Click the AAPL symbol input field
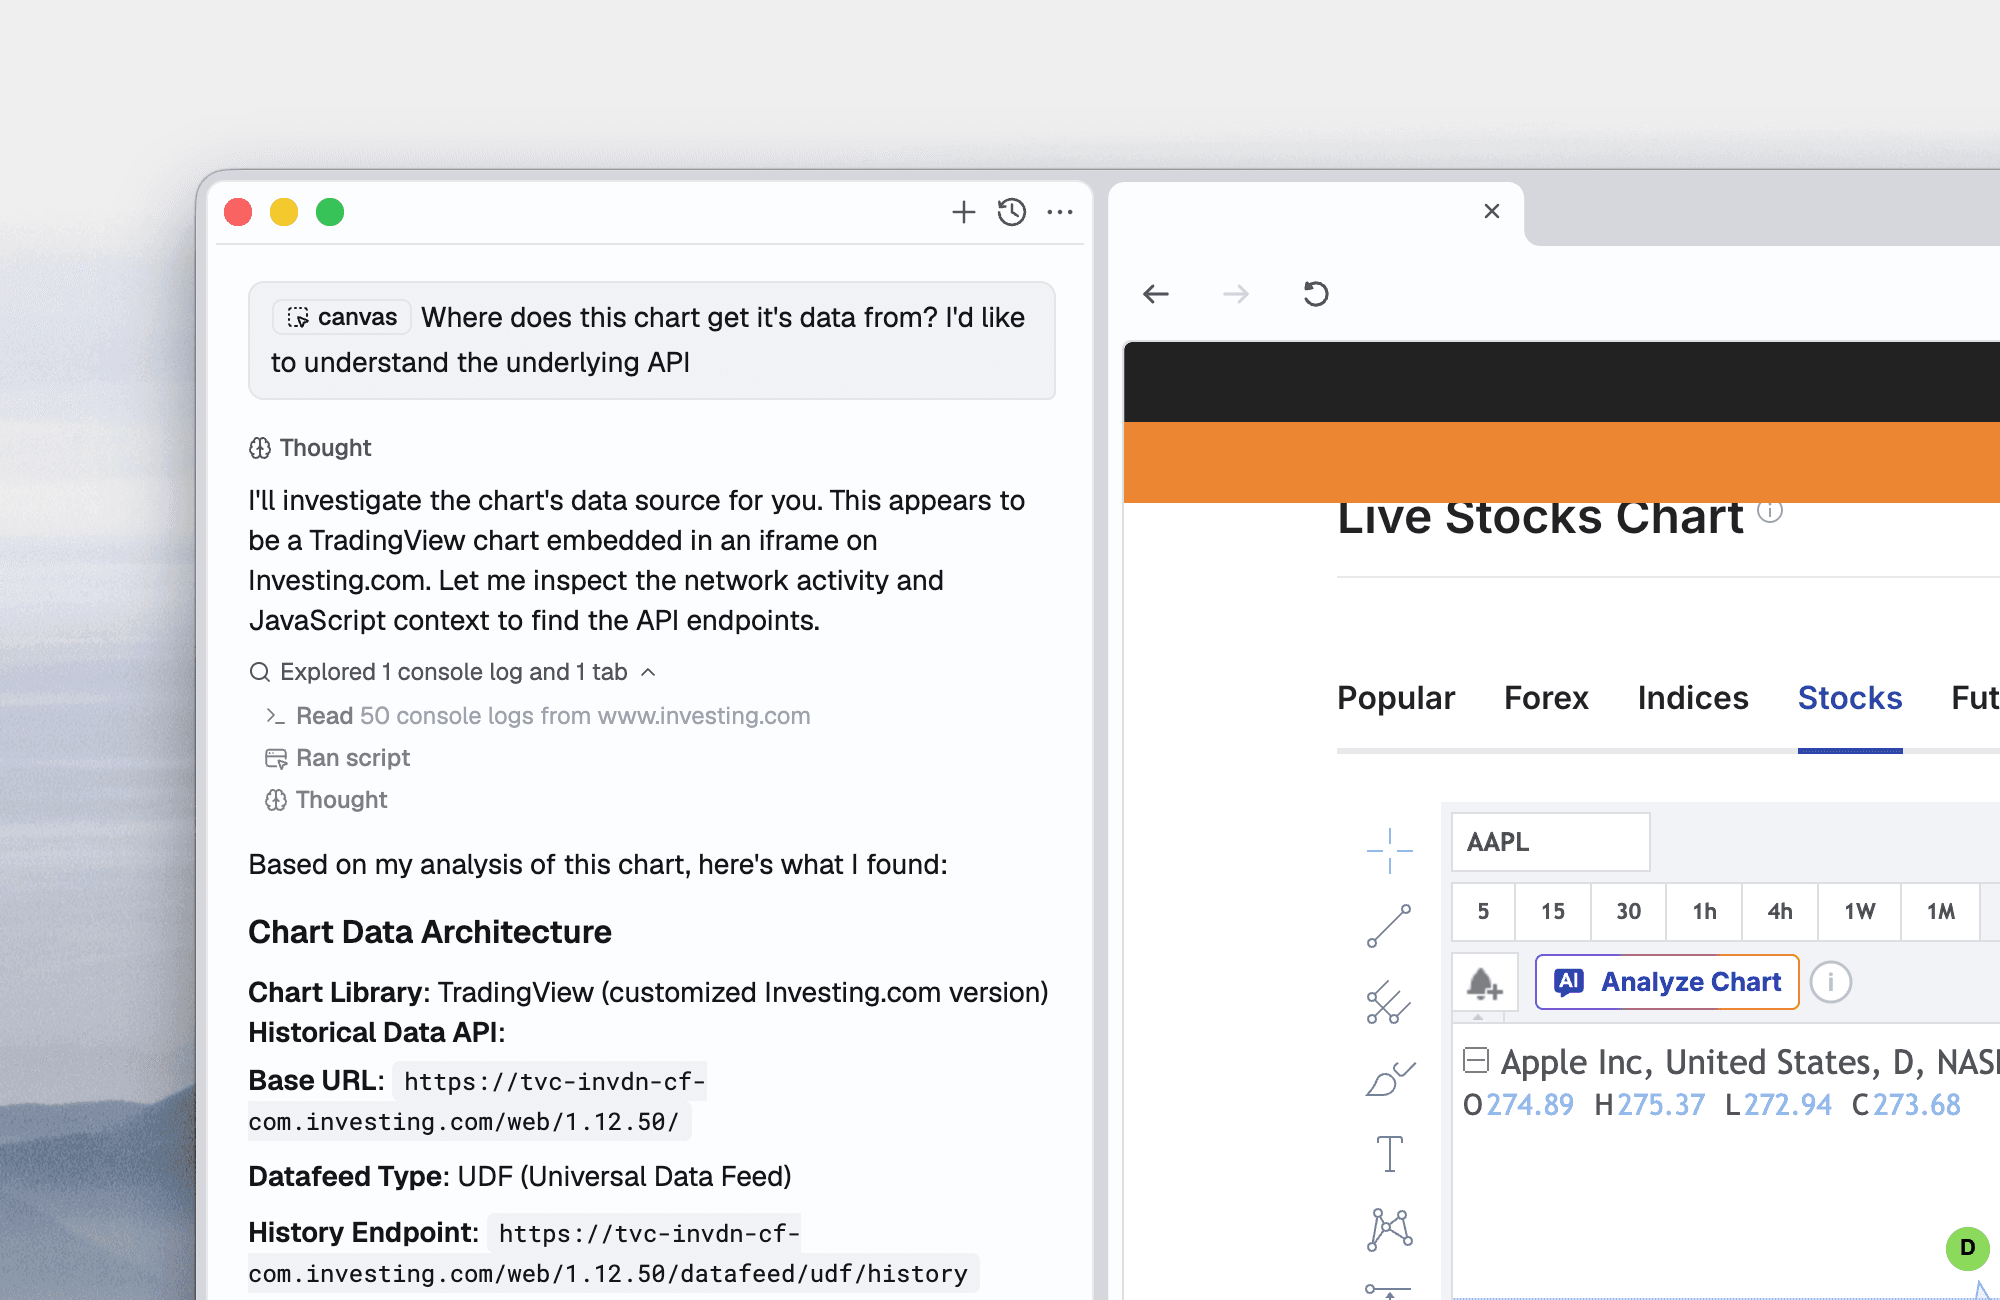Viewport: 2000px width, 1300px height. [x=1550, y=842]
